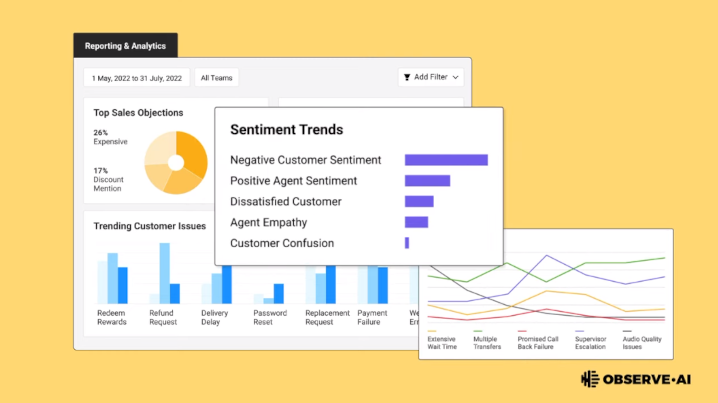Select the dark orange Expensive pie slice

point(193,151)
